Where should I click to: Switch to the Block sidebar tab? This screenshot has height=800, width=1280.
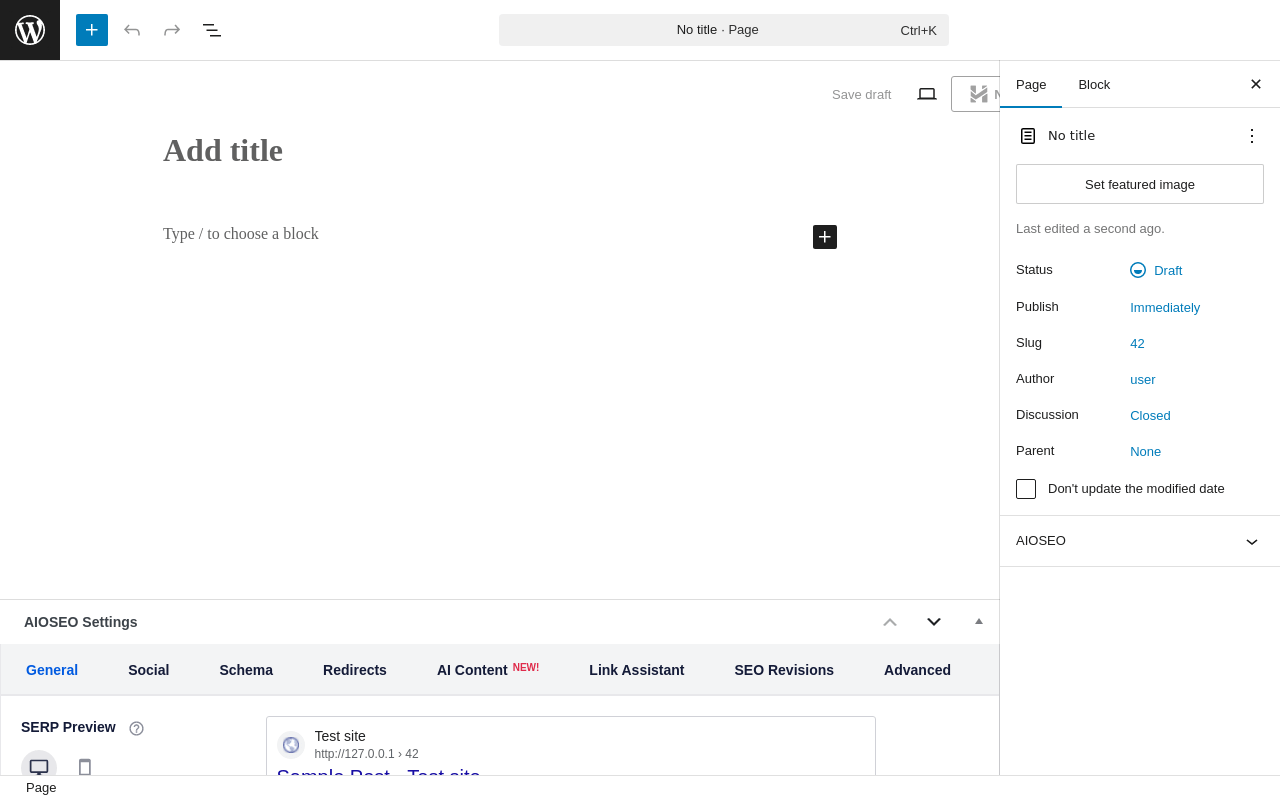click(1094, 85)
